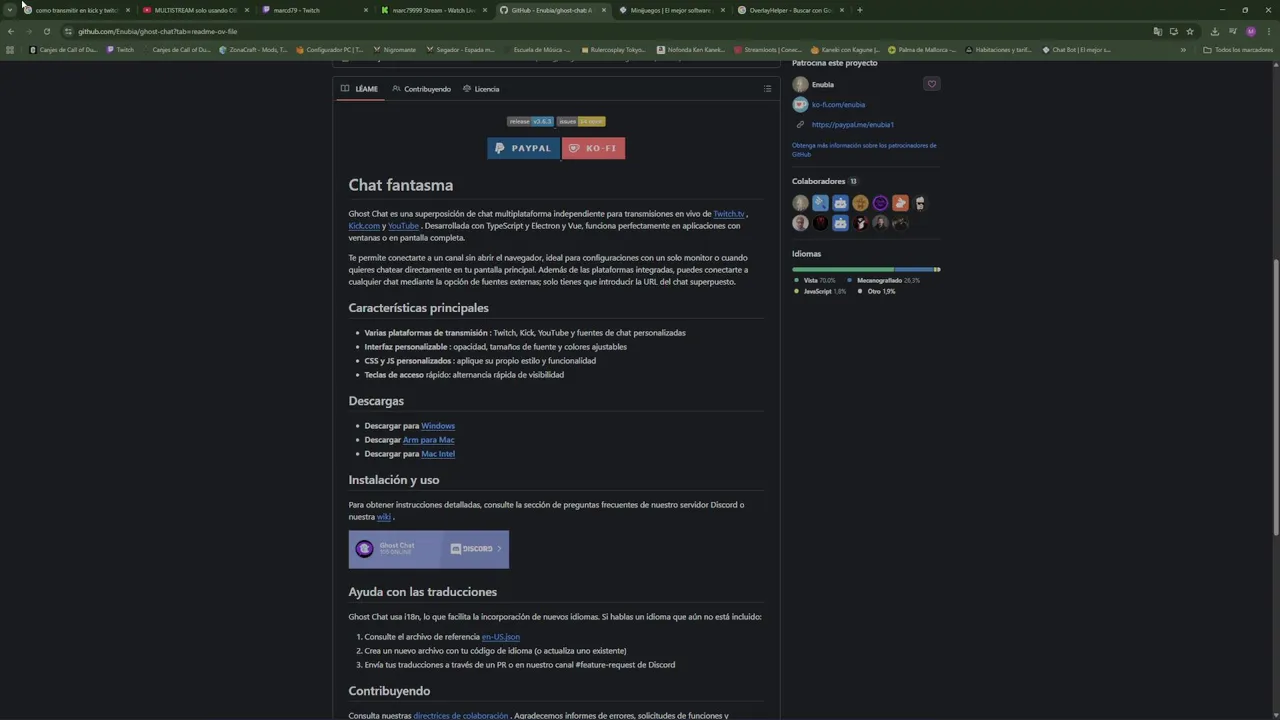Screen dimensions: 1280x720
Task: Open the wiki link
Action: pos(383,517)
